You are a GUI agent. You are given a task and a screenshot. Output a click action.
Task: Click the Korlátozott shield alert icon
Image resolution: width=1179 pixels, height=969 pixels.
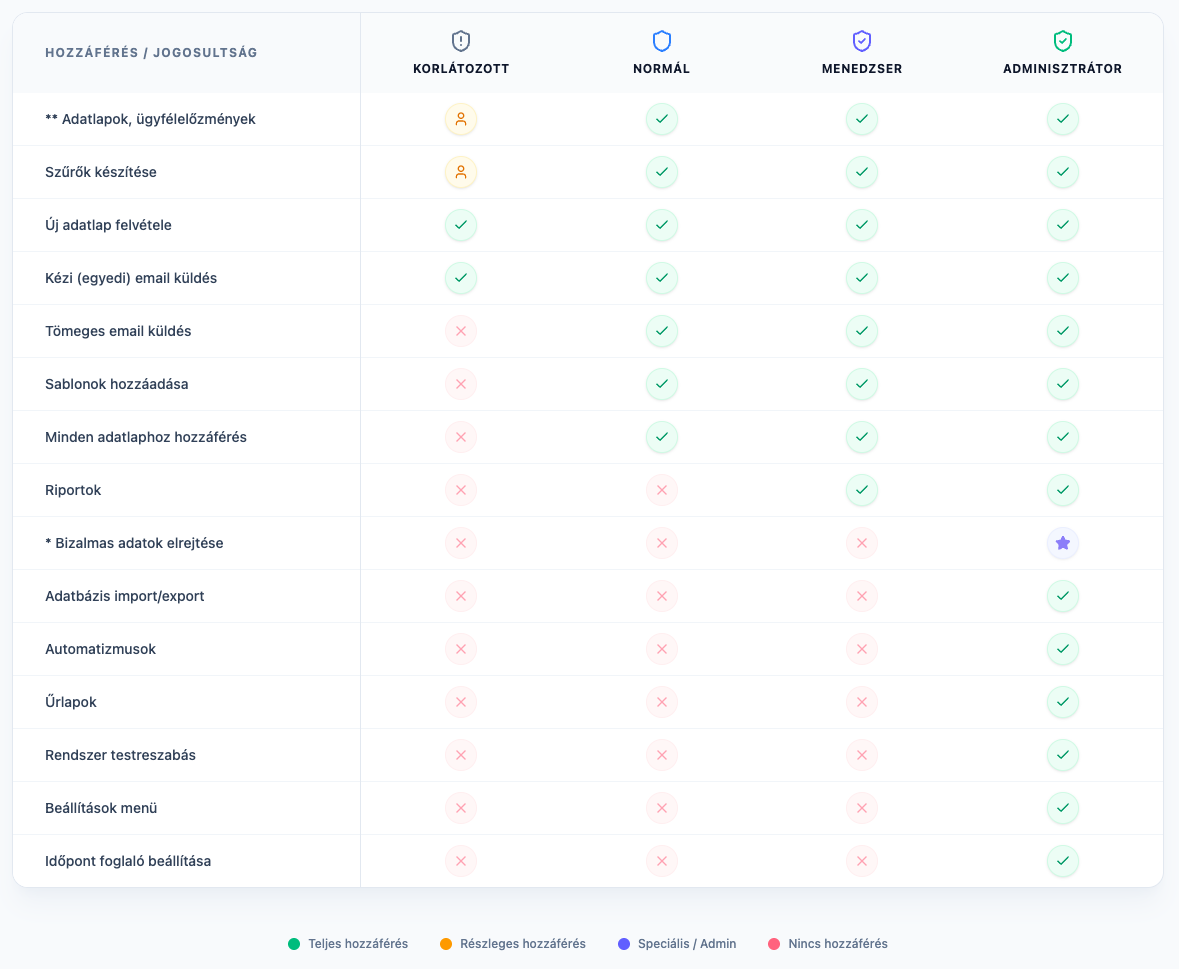pos(461,41)
